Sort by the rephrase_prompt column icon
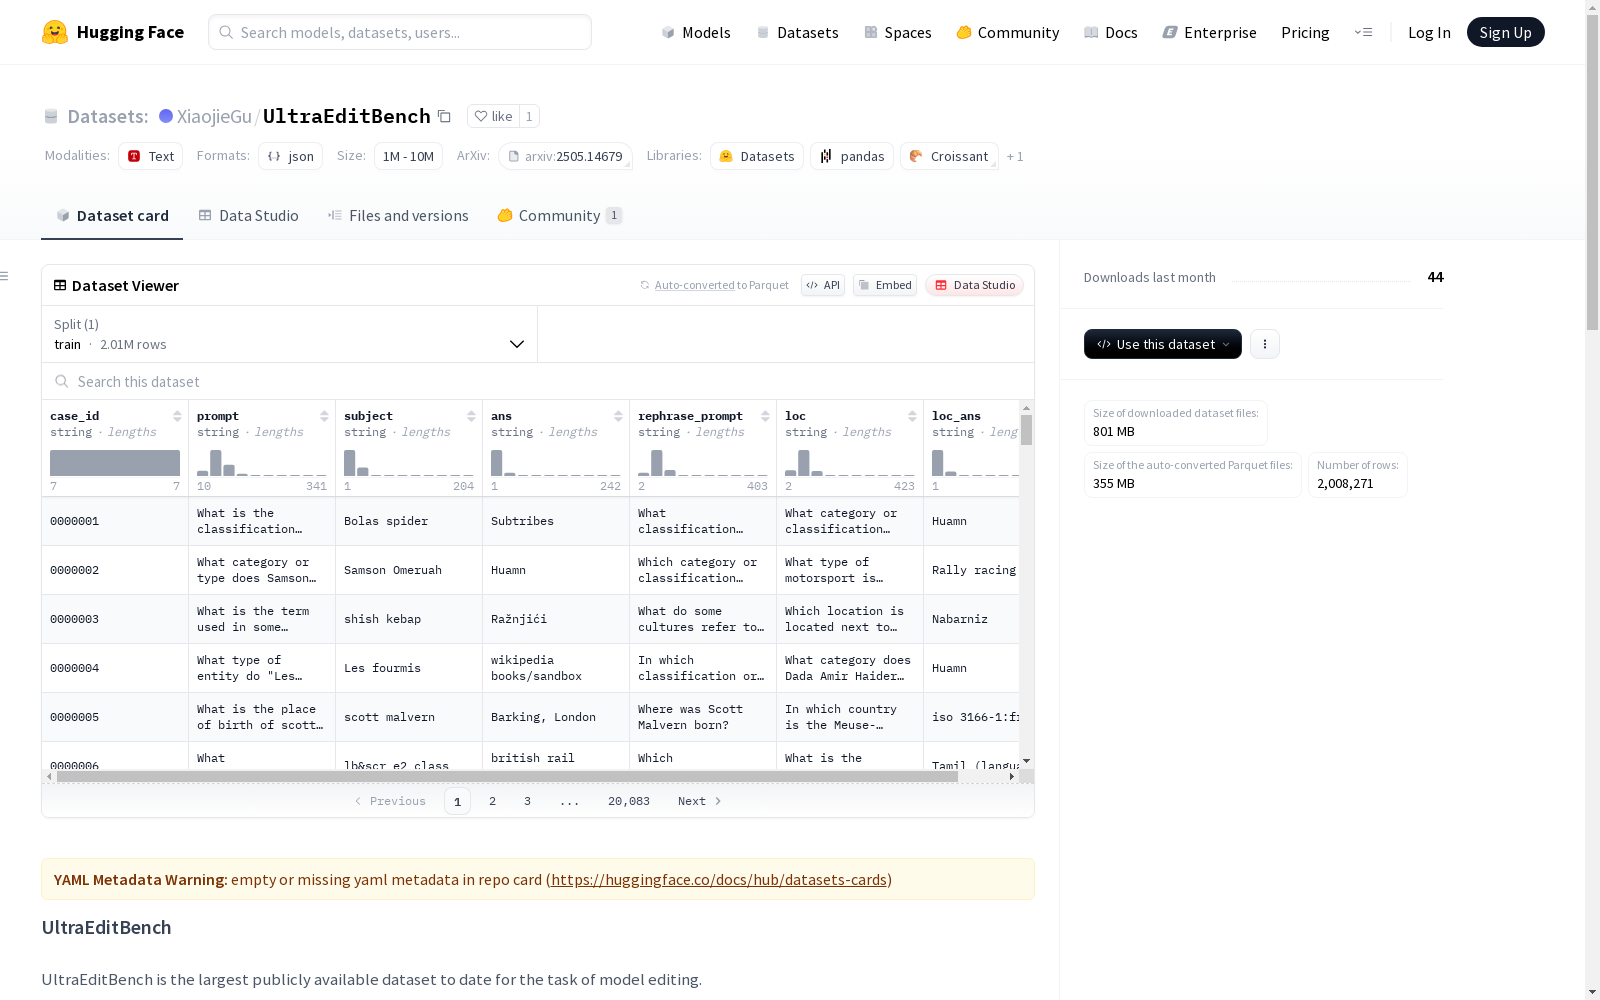The width and height of the screenshot is (1600, 1000). (x=765, y=416)
